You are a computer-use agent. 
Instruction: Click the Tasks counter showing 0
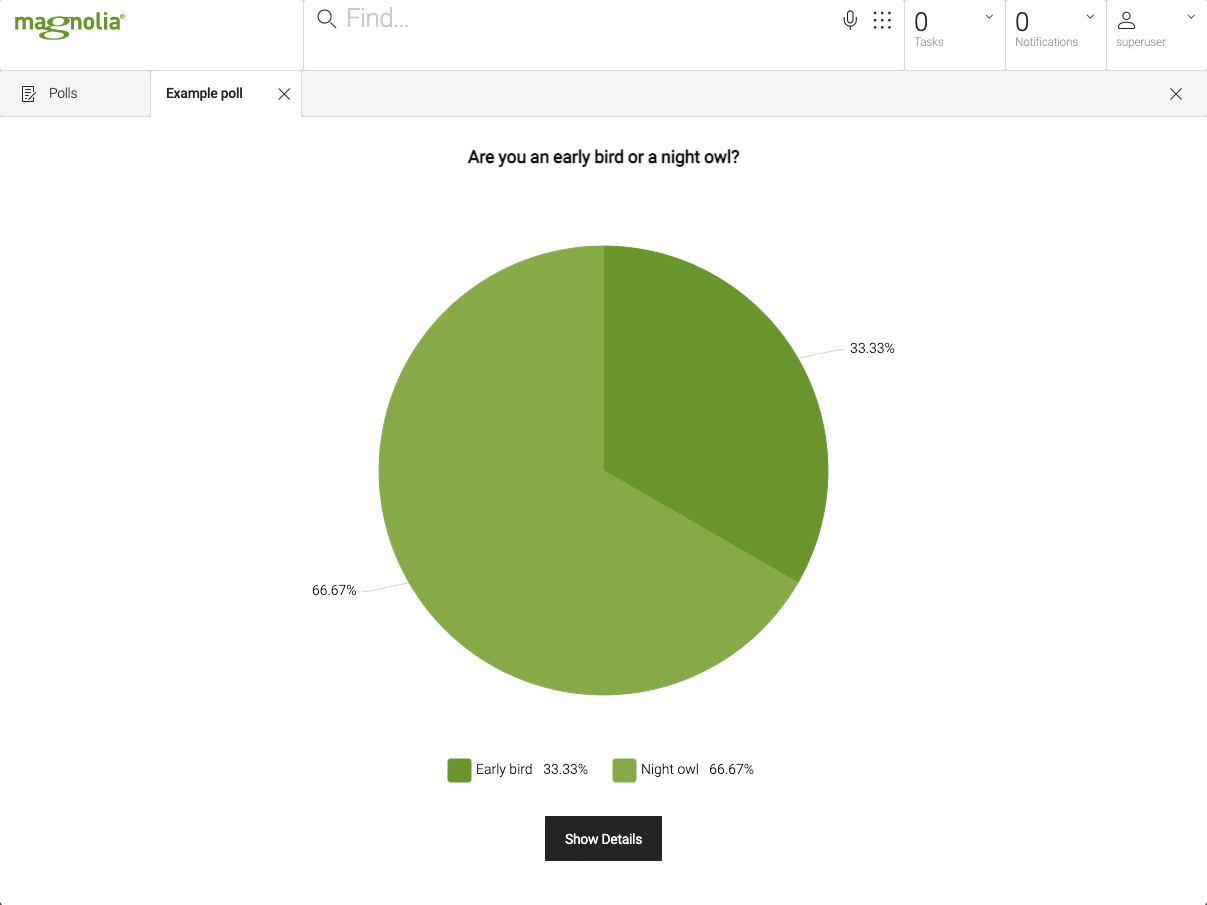(921, 22)
